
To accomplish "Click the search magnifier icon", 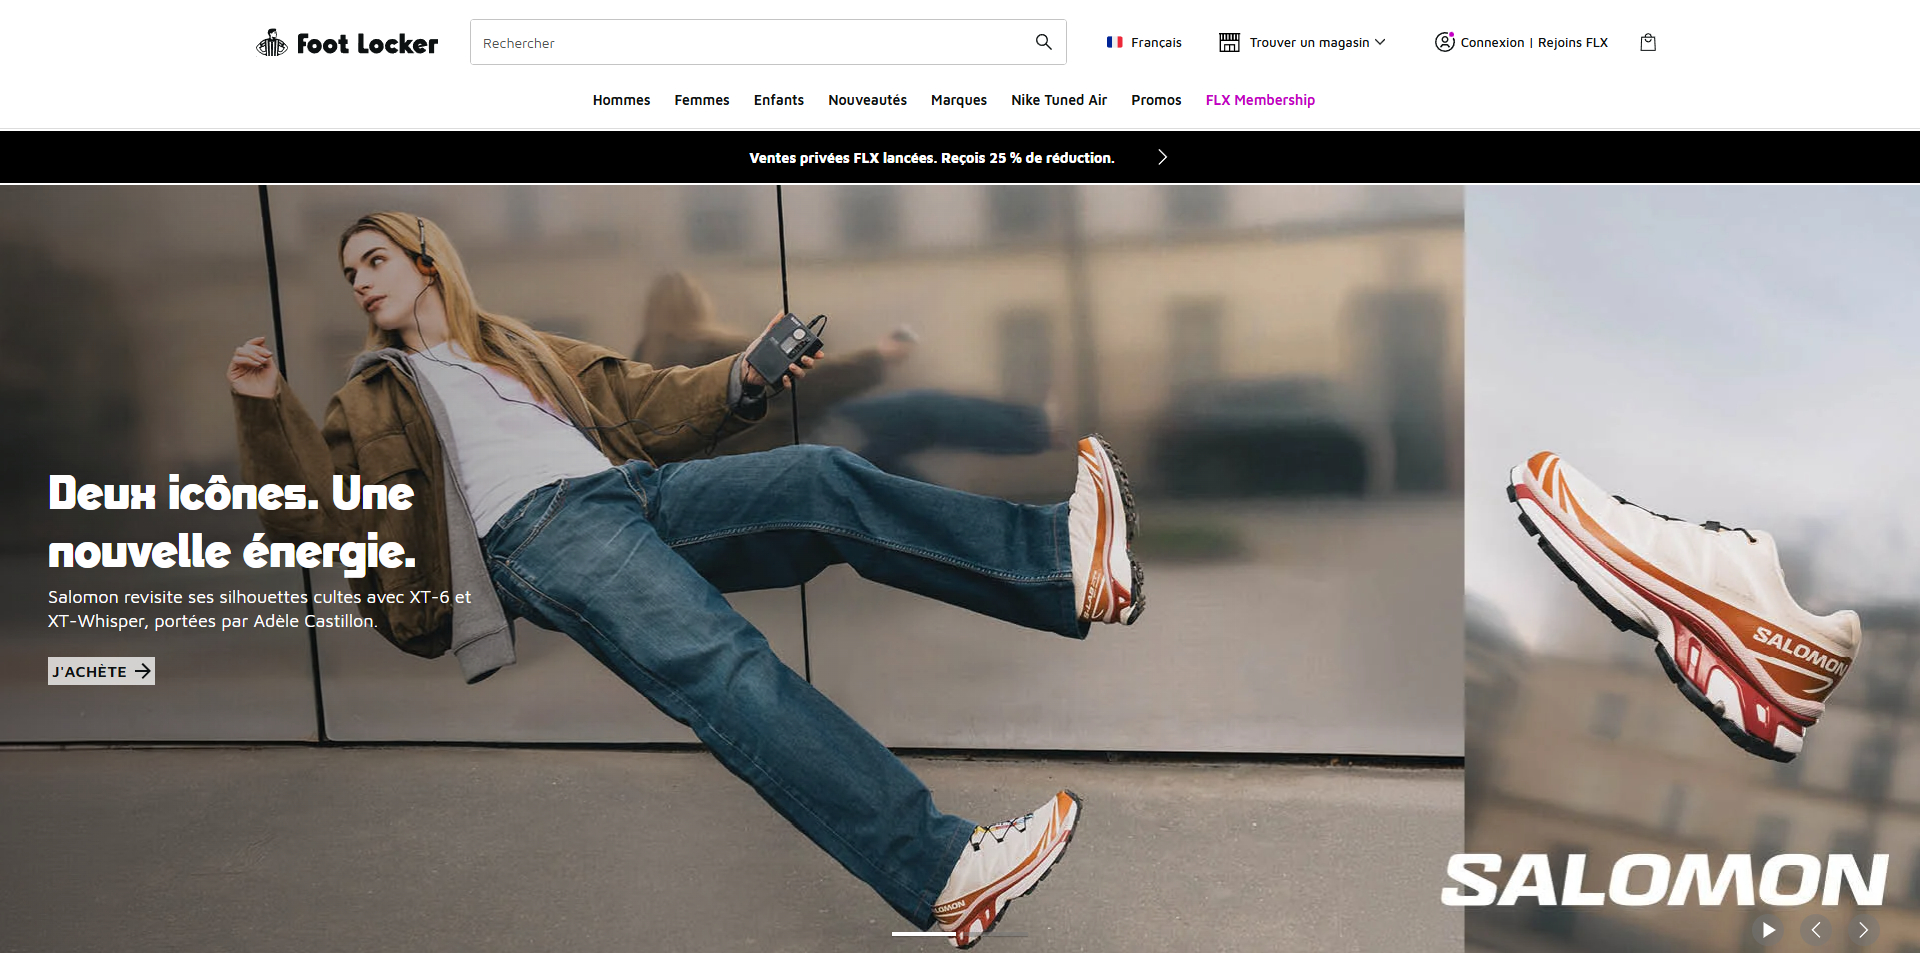I will click(1043, 42).
